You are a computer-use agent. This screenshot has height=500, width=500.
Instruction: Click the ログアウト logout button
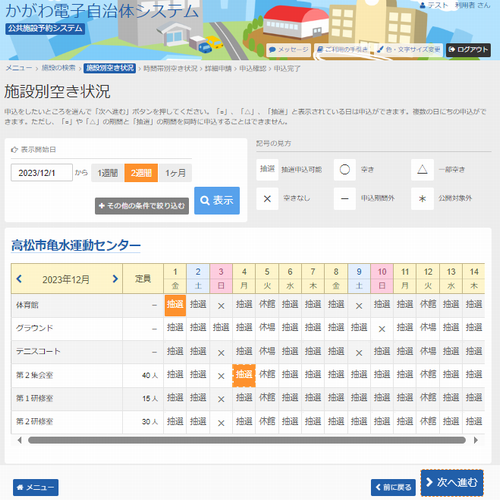[468, 50]
